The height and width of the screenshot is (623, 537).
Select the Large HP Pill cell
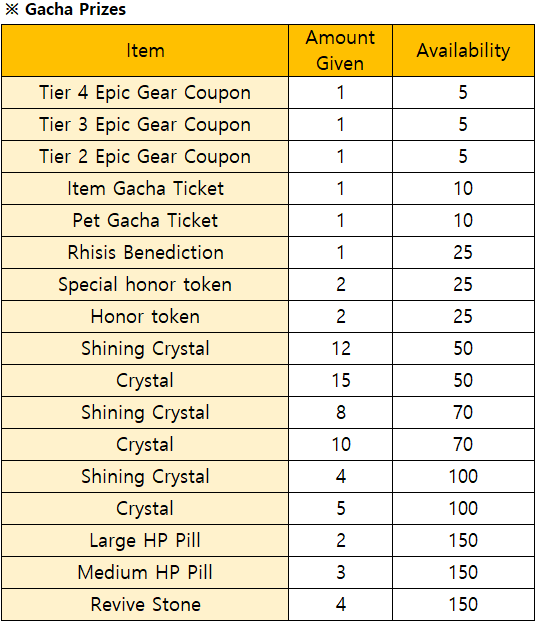pyautogui.click(x=145, y=540)
